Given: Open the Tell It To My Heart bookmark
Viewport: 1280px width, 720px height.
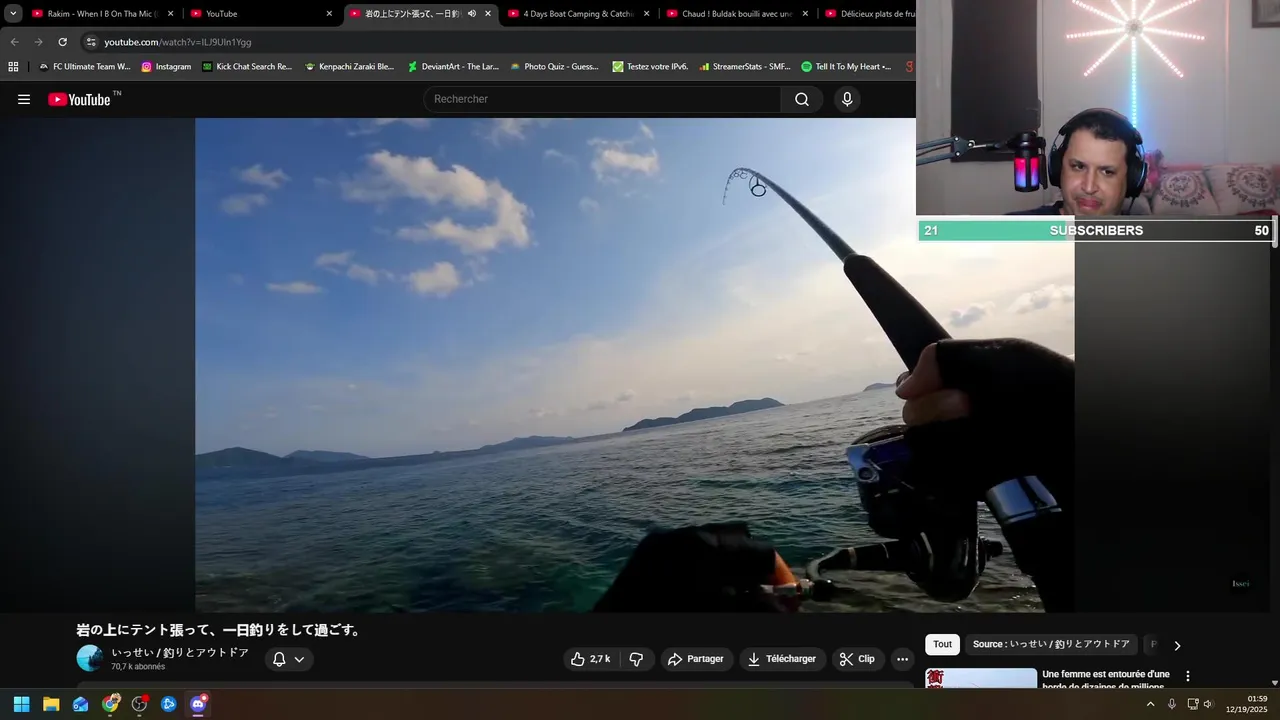Looking at the screenshot, I should 846,67.
